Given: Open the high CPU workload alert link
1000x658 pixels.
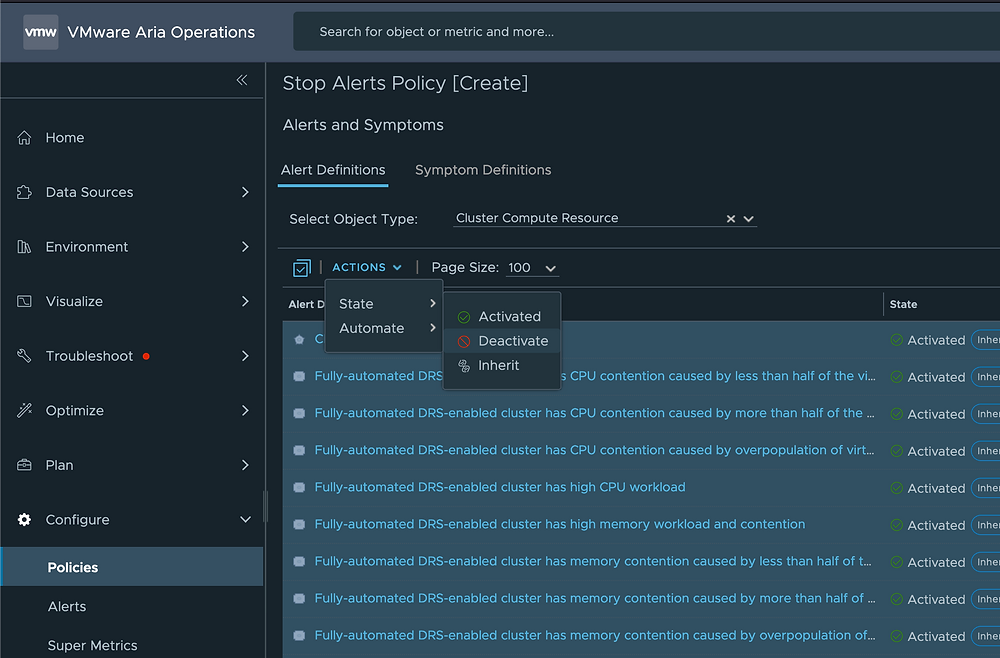Looking at the screenshot, I should 500,487.
